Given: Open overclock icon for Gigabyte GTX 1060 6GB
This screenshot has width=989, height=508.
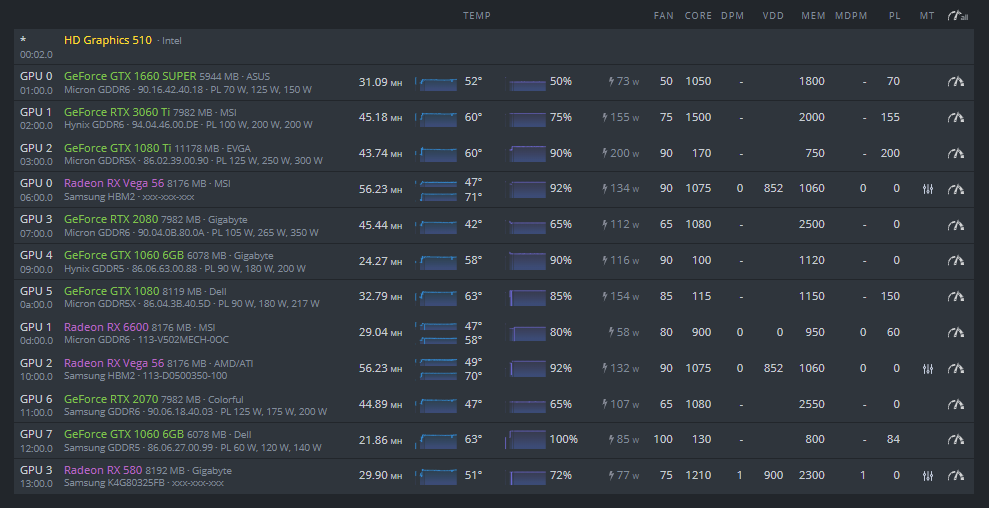Looking at the screenshot, I should (956, 261).
